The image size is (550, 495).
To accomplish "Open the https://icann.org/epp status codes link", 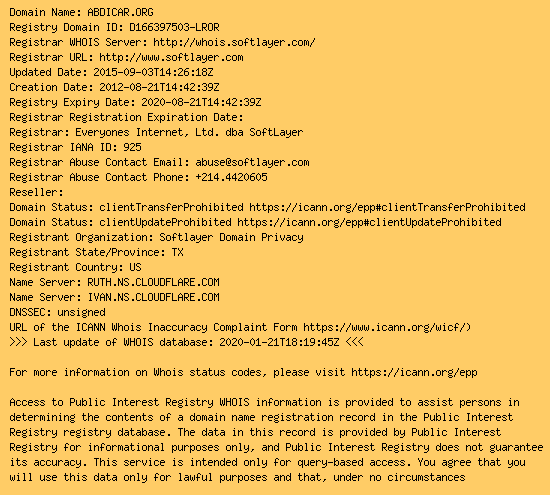I will click(414, 372).
